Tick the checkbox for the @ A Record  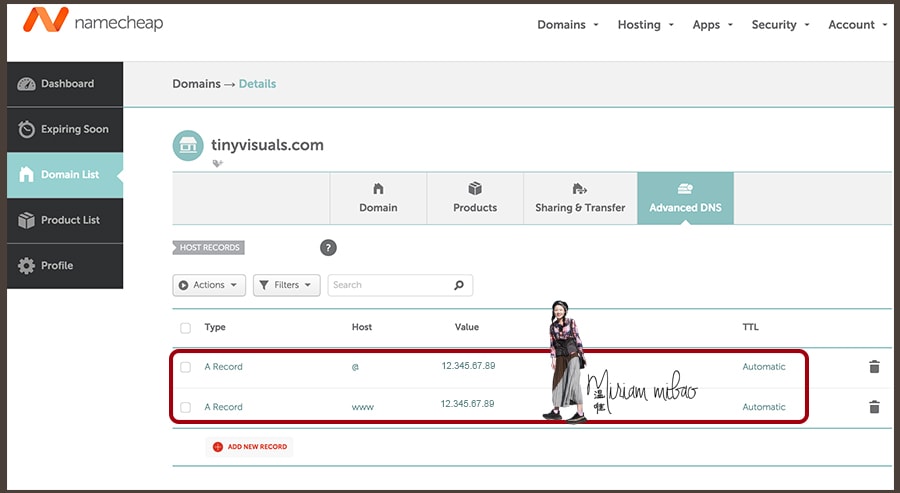click(x=185, y=367)
